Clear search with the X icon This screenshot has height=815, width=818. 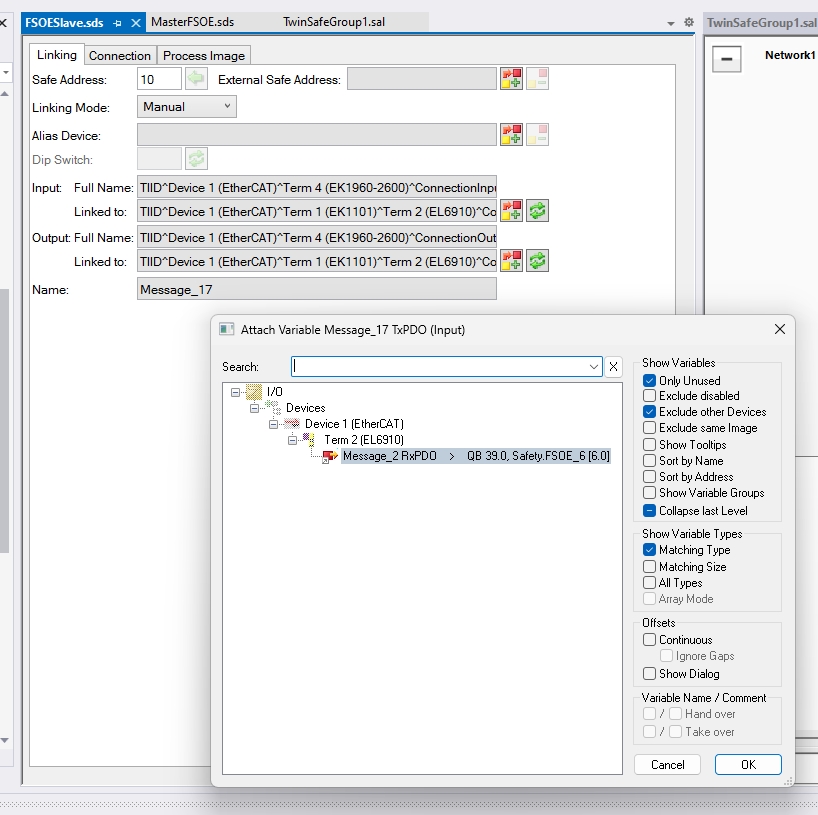(x=614, y=367)
